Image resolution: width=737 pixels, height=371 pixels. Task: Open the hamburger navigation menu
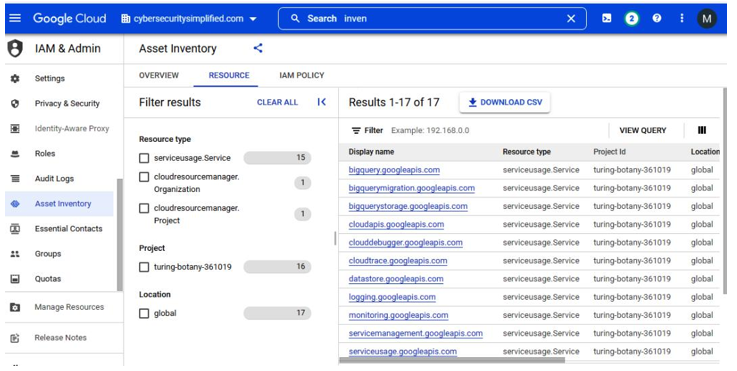coord(15,18)
